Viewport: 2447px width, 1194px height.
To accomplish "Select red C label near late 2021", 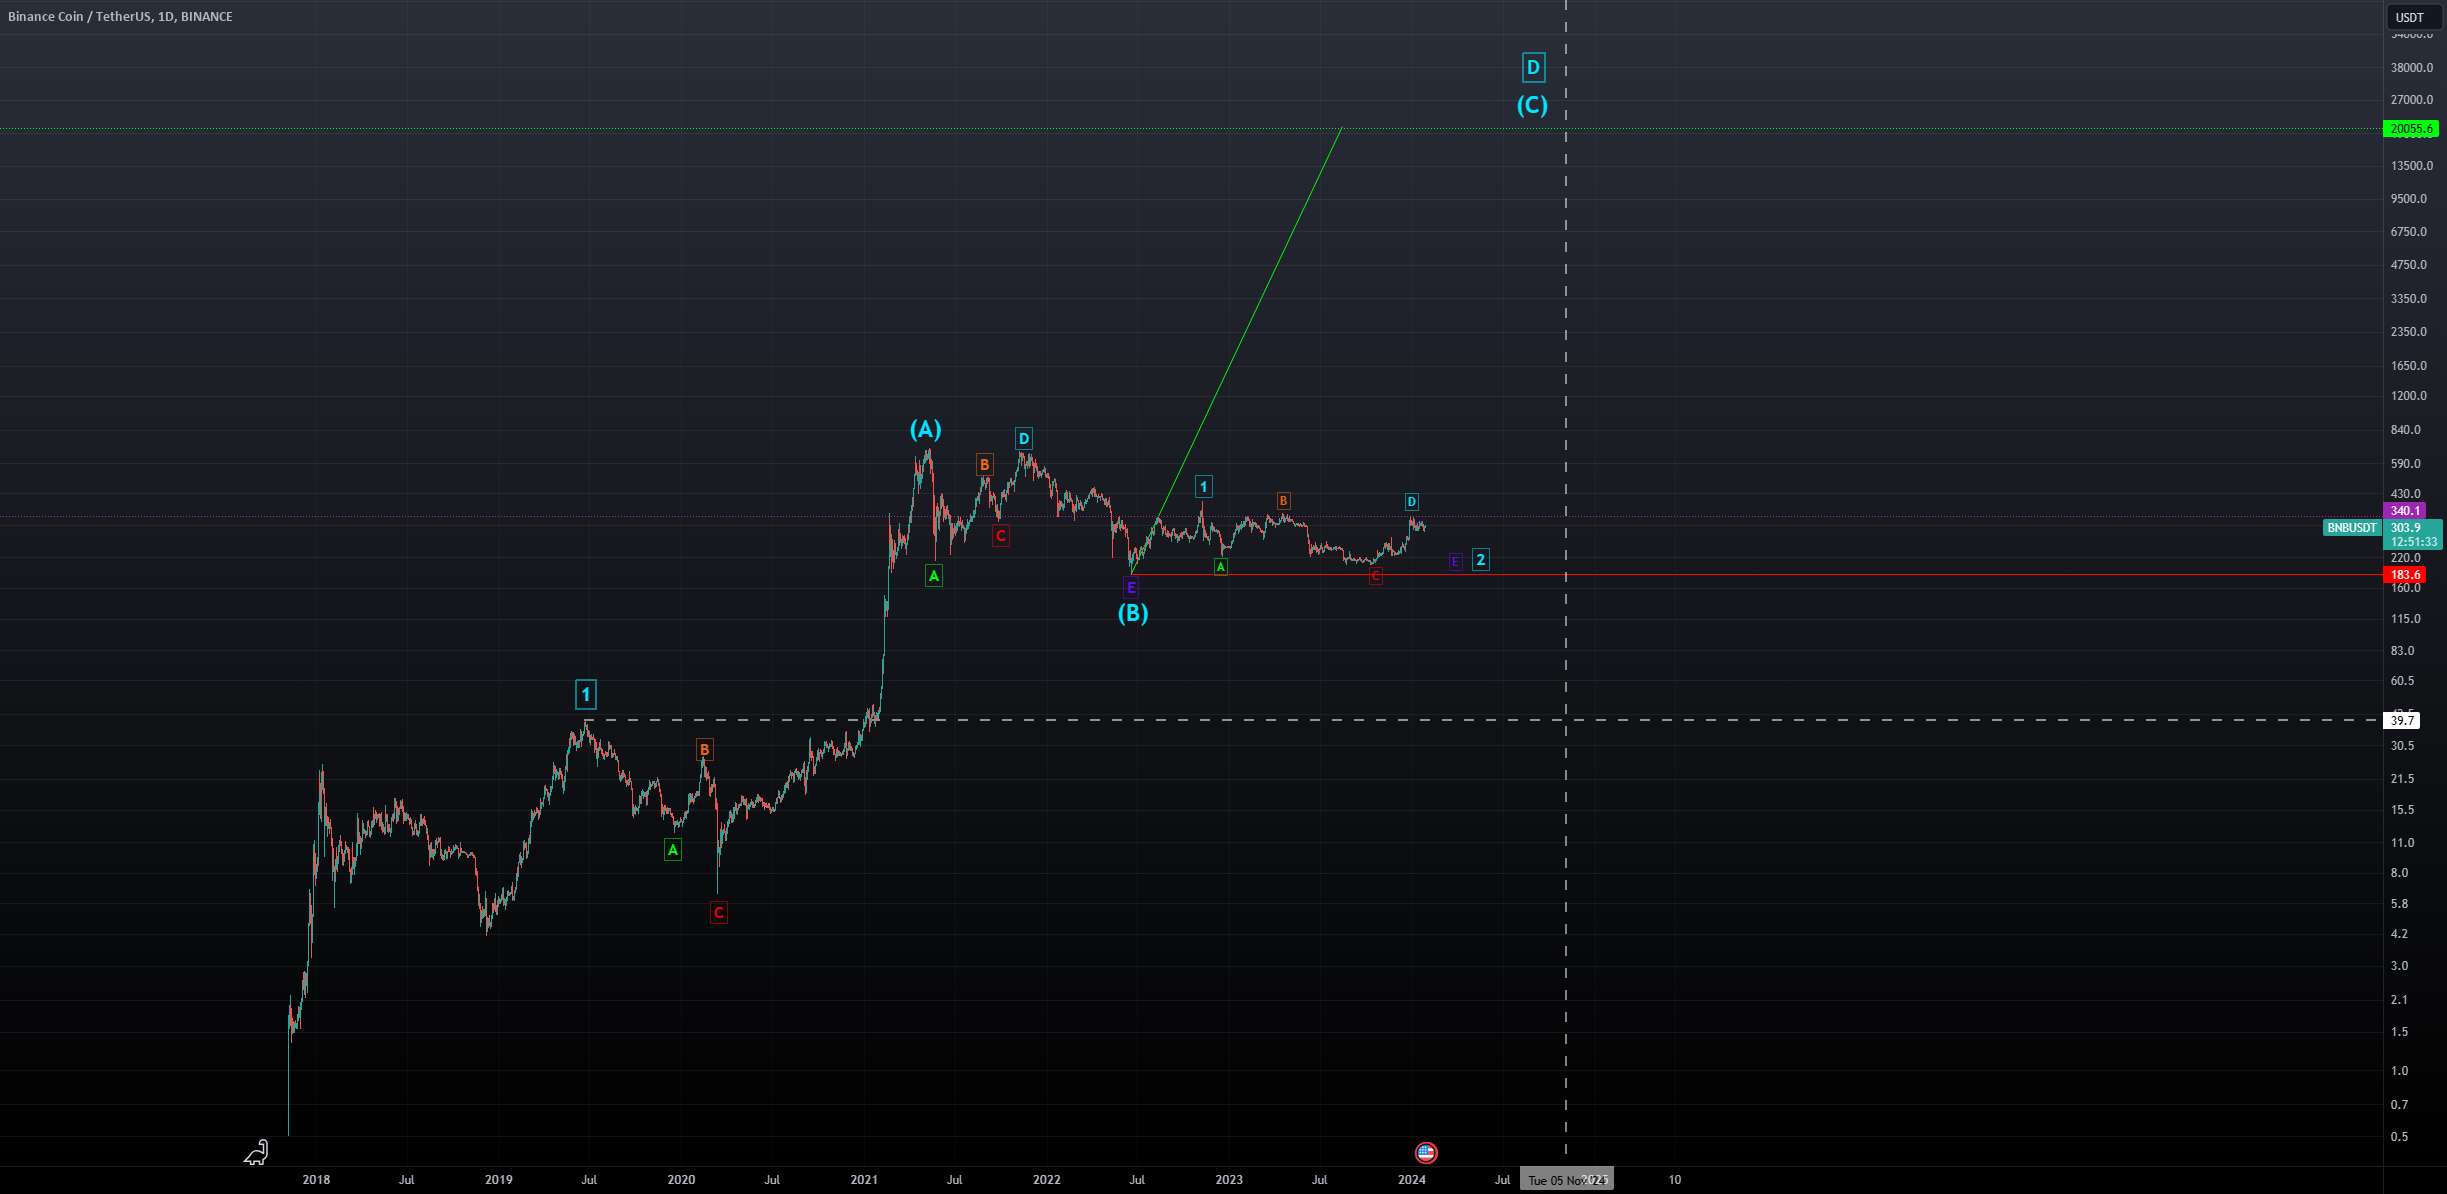I will pyautogui.click(x=1000, y=536).
